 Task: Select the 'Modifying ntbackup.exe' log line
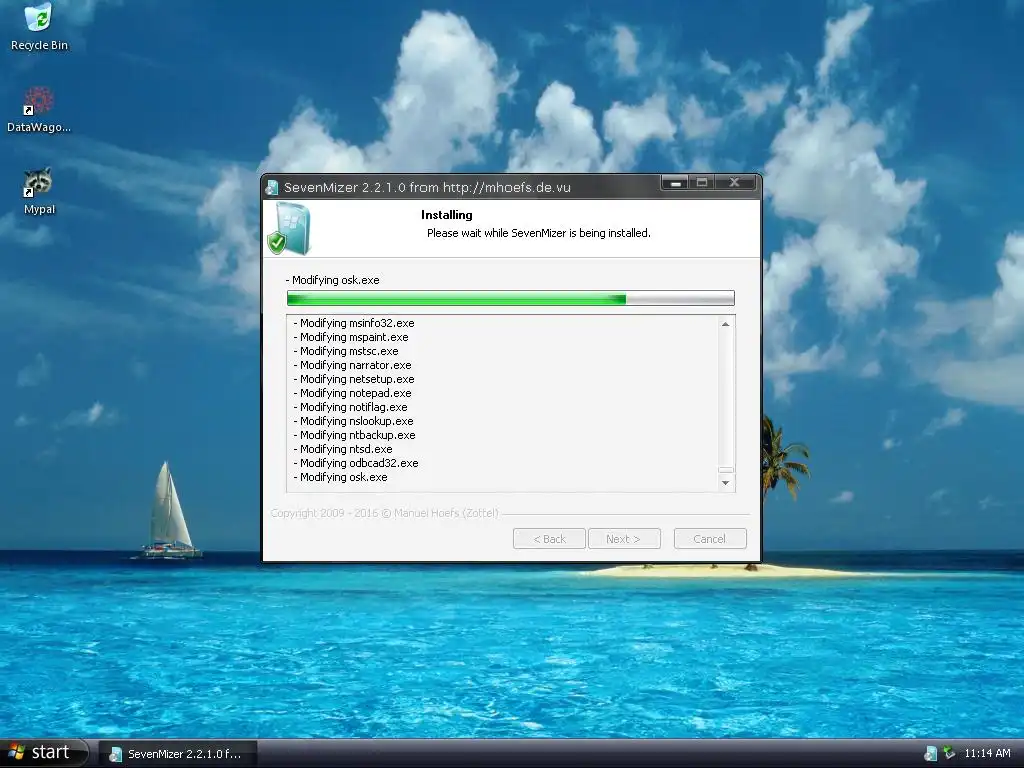[x=355, y=435]
